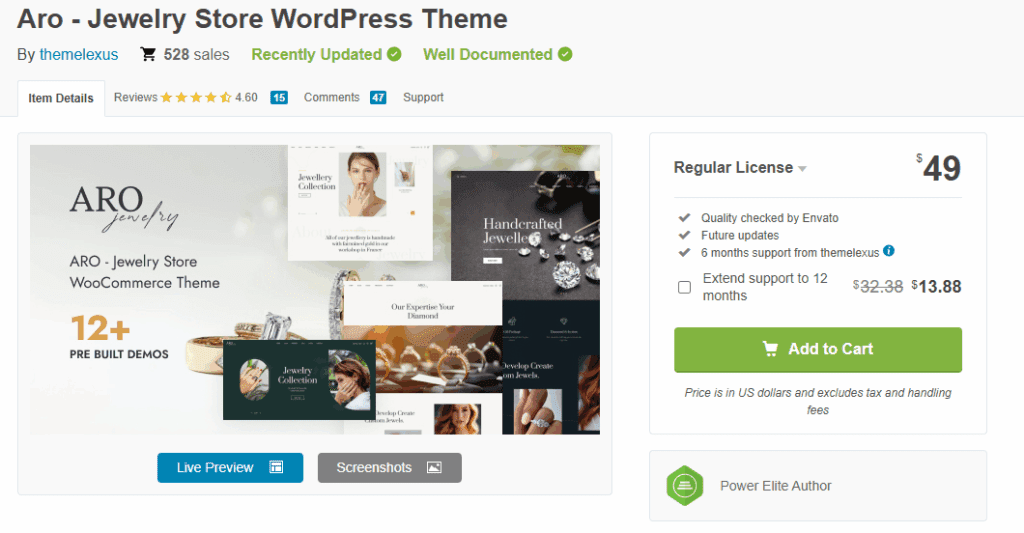Click the Recently Updated green checkmark badge
Image resolution: width=1024 pixels, height=533 pixels.
click(394, 54)
